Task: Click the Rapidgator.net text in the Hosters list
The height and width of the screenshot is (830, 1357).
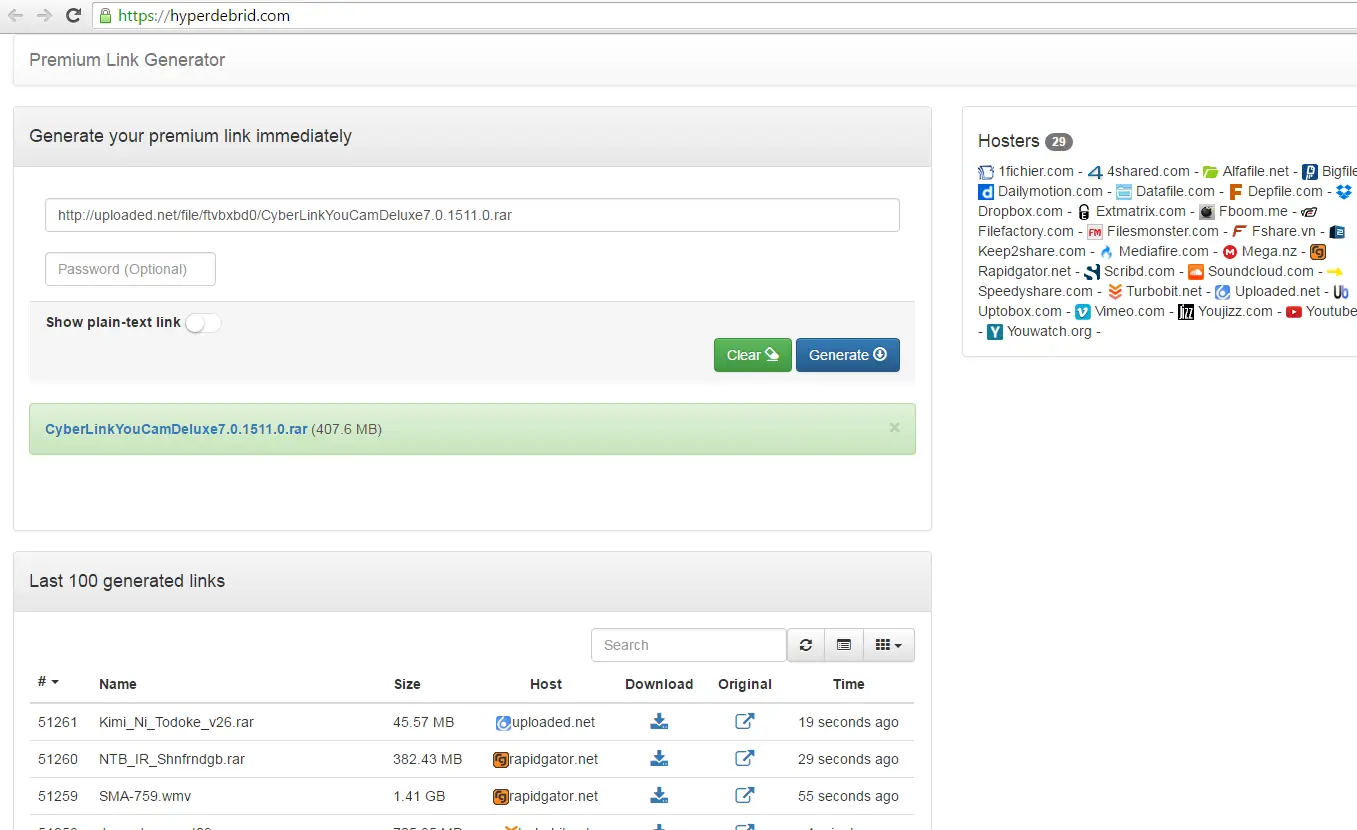Action: pos(1024,271)
